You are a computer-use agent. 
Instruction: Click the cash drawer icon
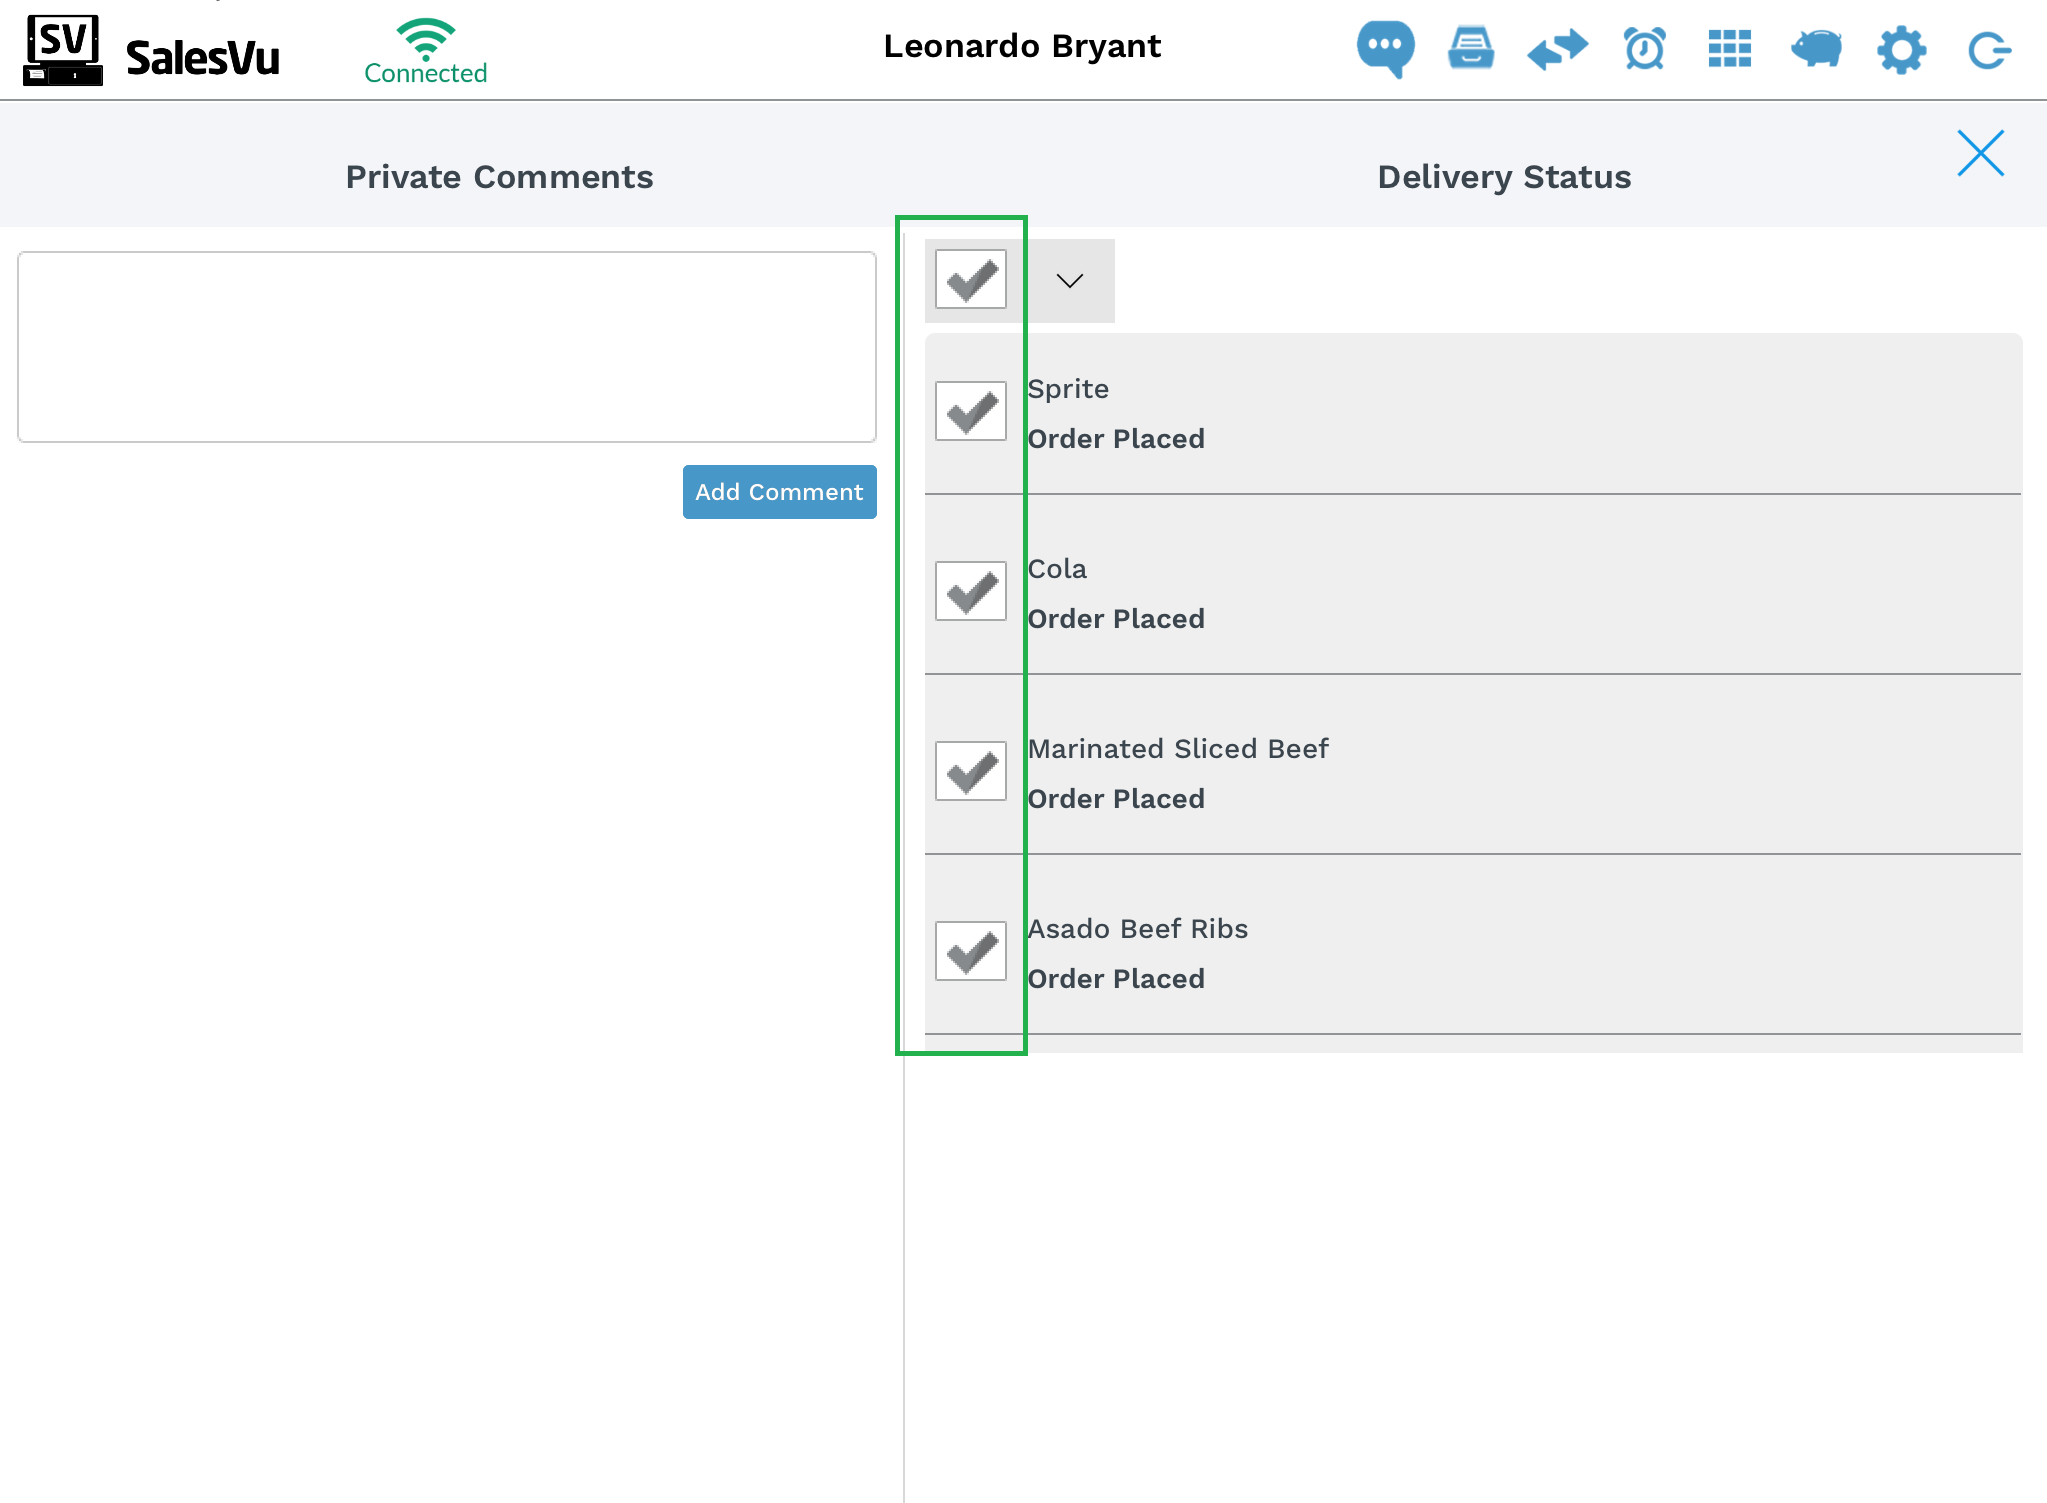(1471, 48)
